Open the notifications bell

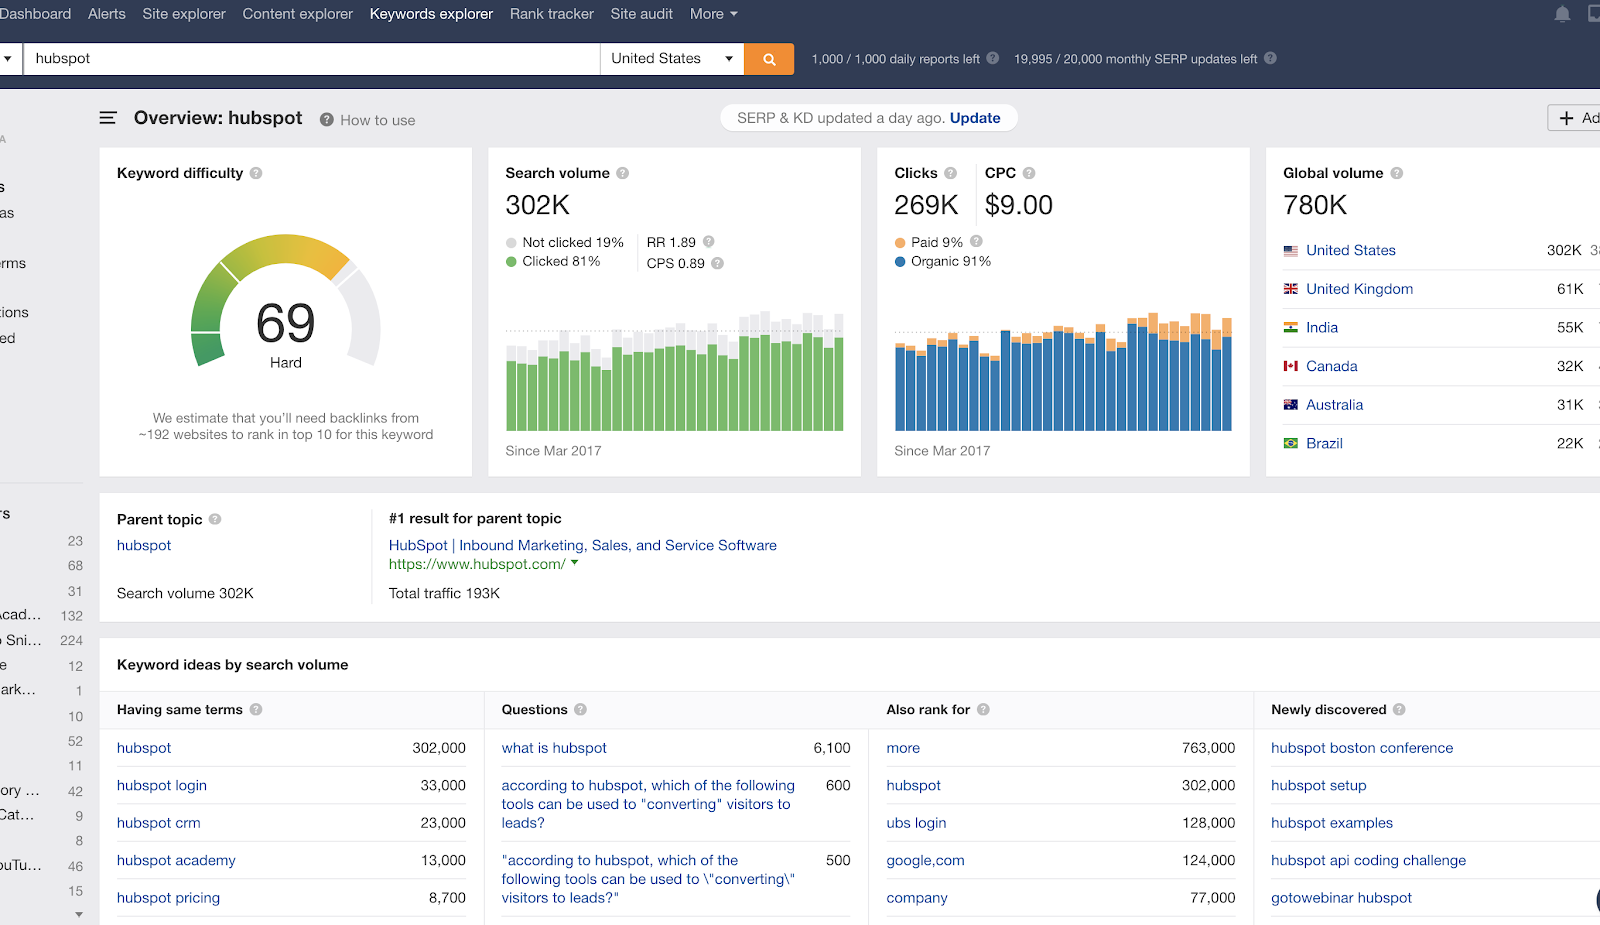[x=1562, y=14]
